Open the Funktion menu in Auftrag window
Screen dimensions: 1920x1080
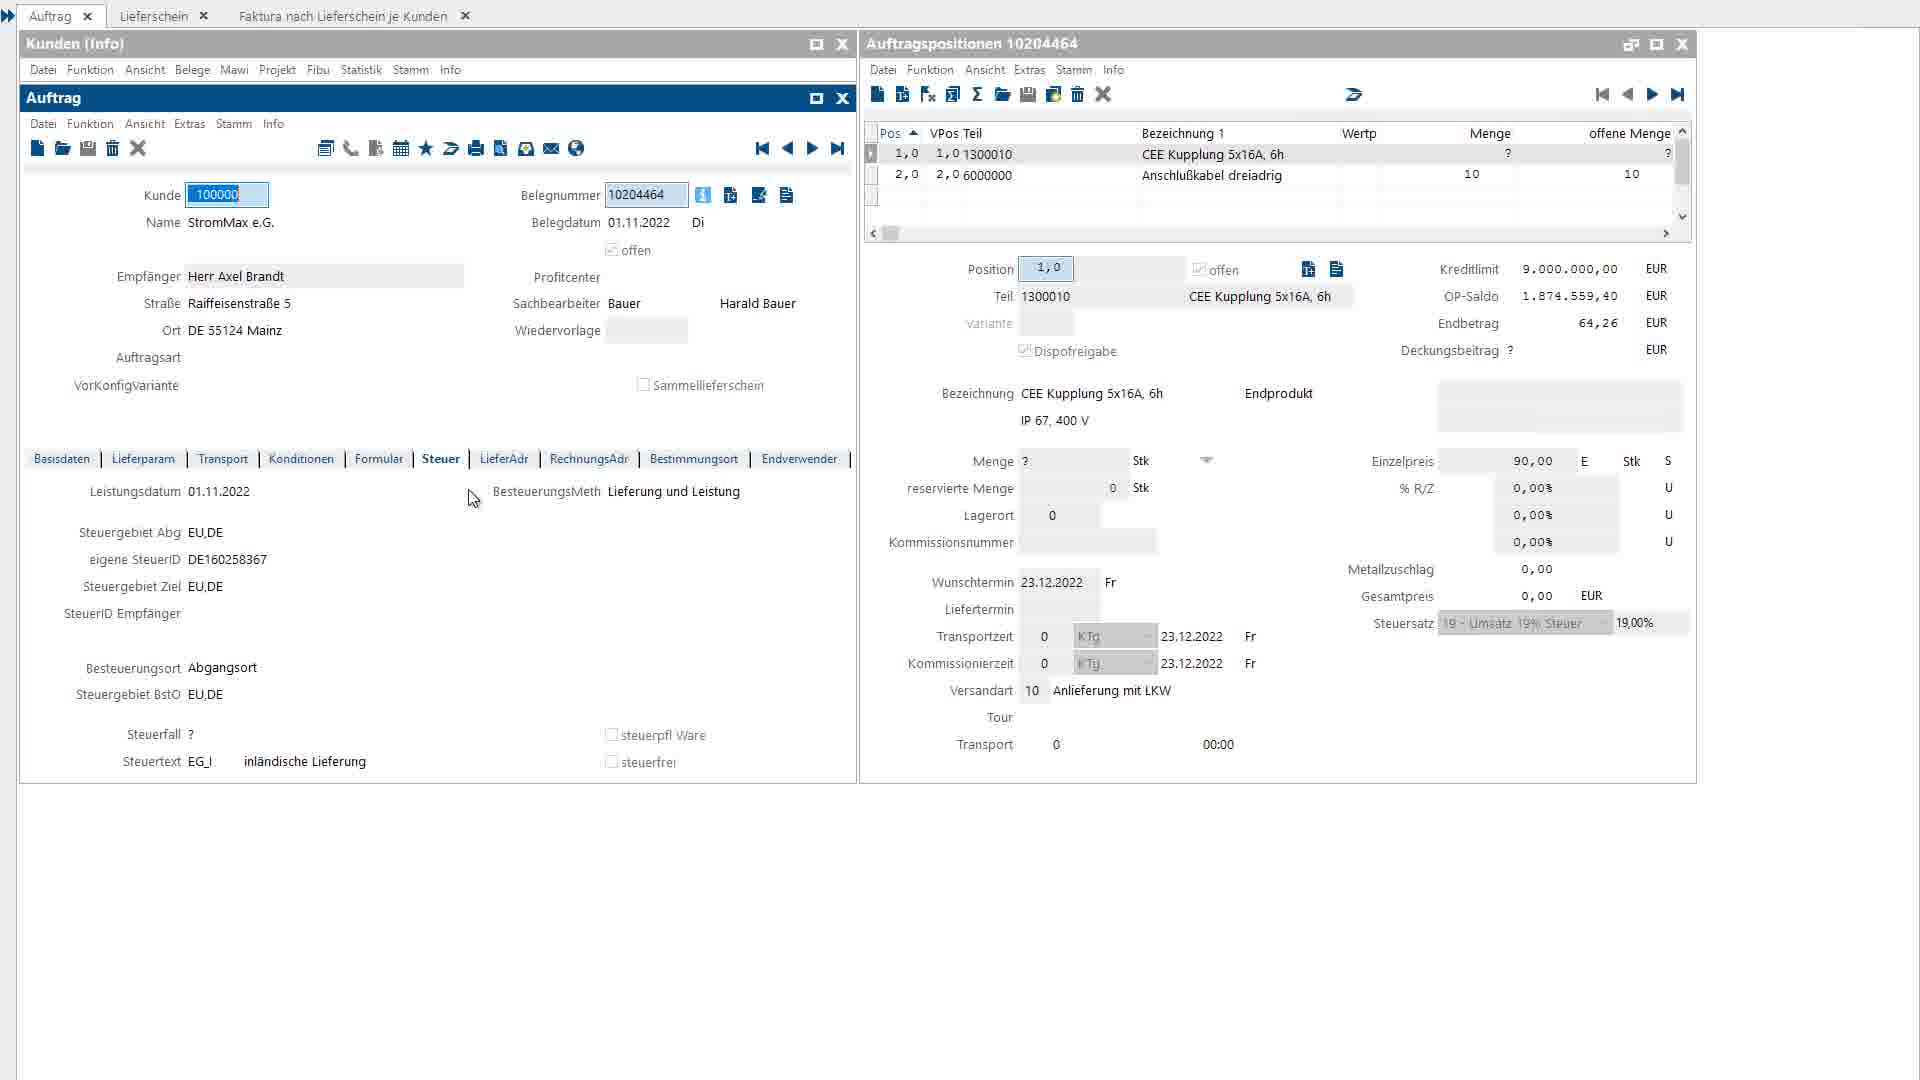(90, 124)
